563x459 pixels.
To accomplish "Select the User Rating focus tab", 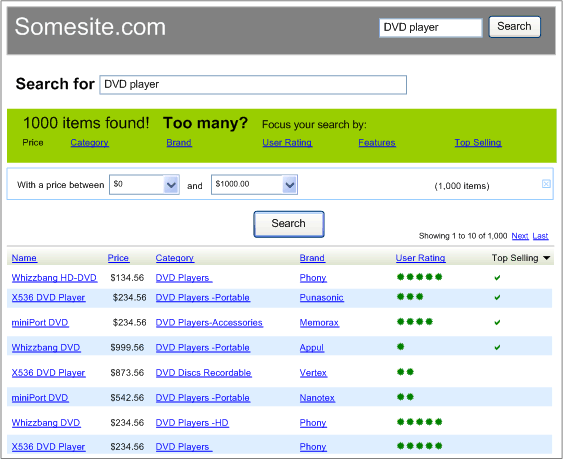I will click(287, 143).
